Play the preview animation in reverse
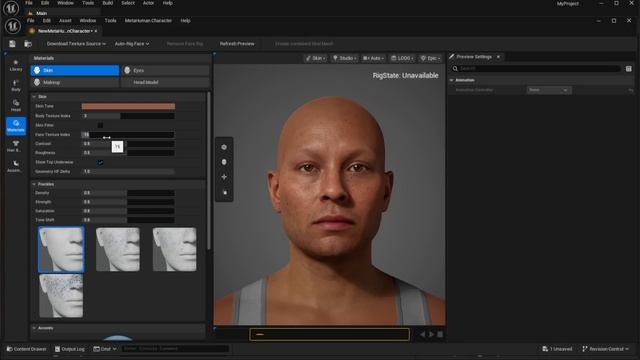 [422, 334]
